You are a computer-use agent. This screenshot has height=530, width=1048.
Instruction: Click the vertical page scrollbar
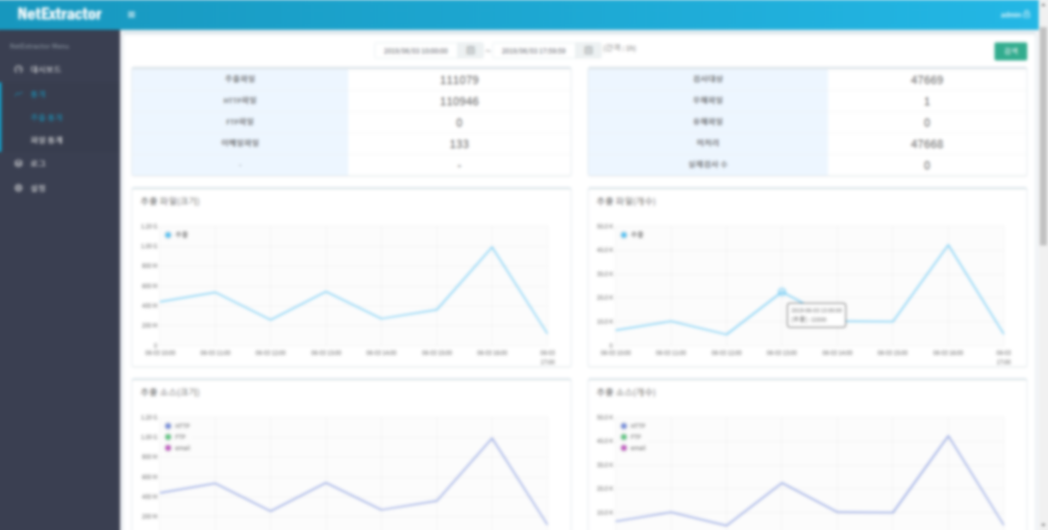tap(1043, 150)
